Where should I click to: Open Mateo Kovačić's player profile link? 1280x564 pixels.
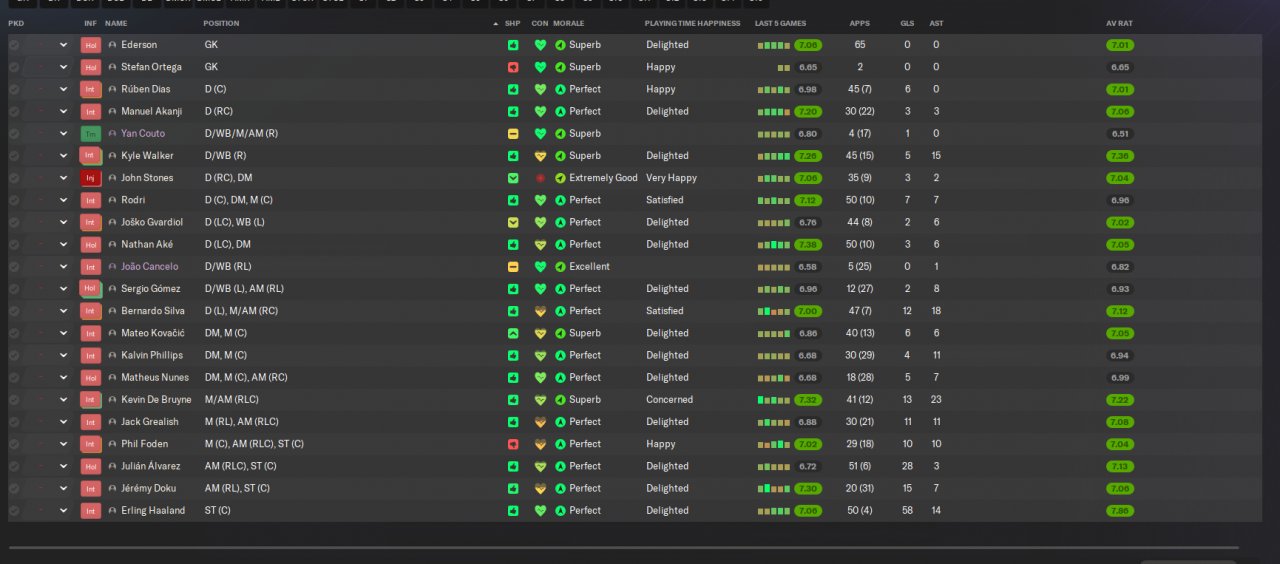tap(153, 333)
